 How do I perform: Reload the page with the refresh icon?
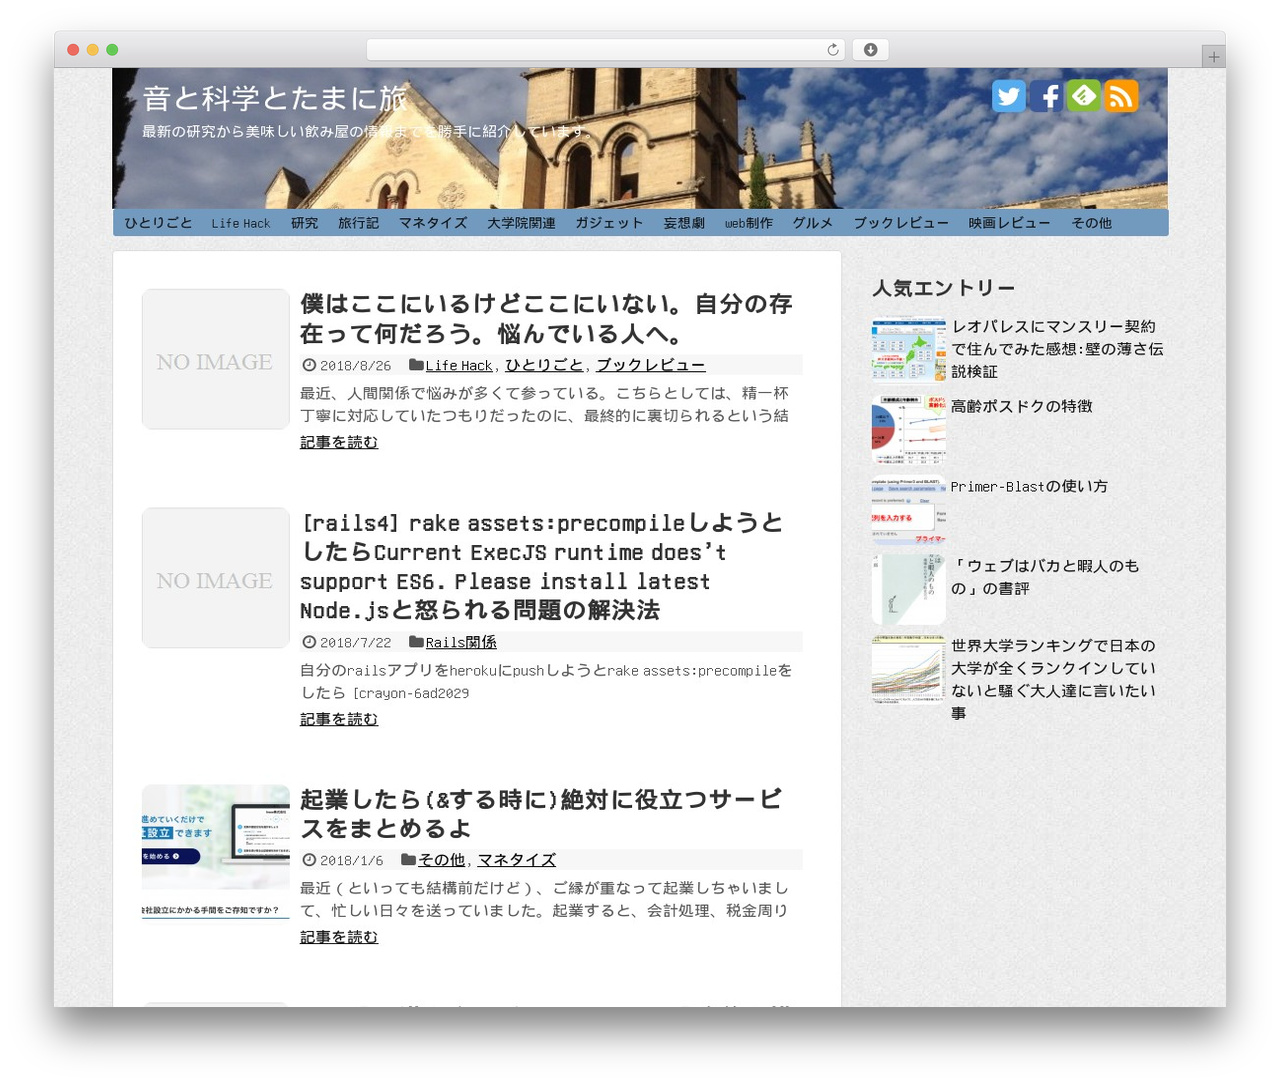[x=833, y=50]
